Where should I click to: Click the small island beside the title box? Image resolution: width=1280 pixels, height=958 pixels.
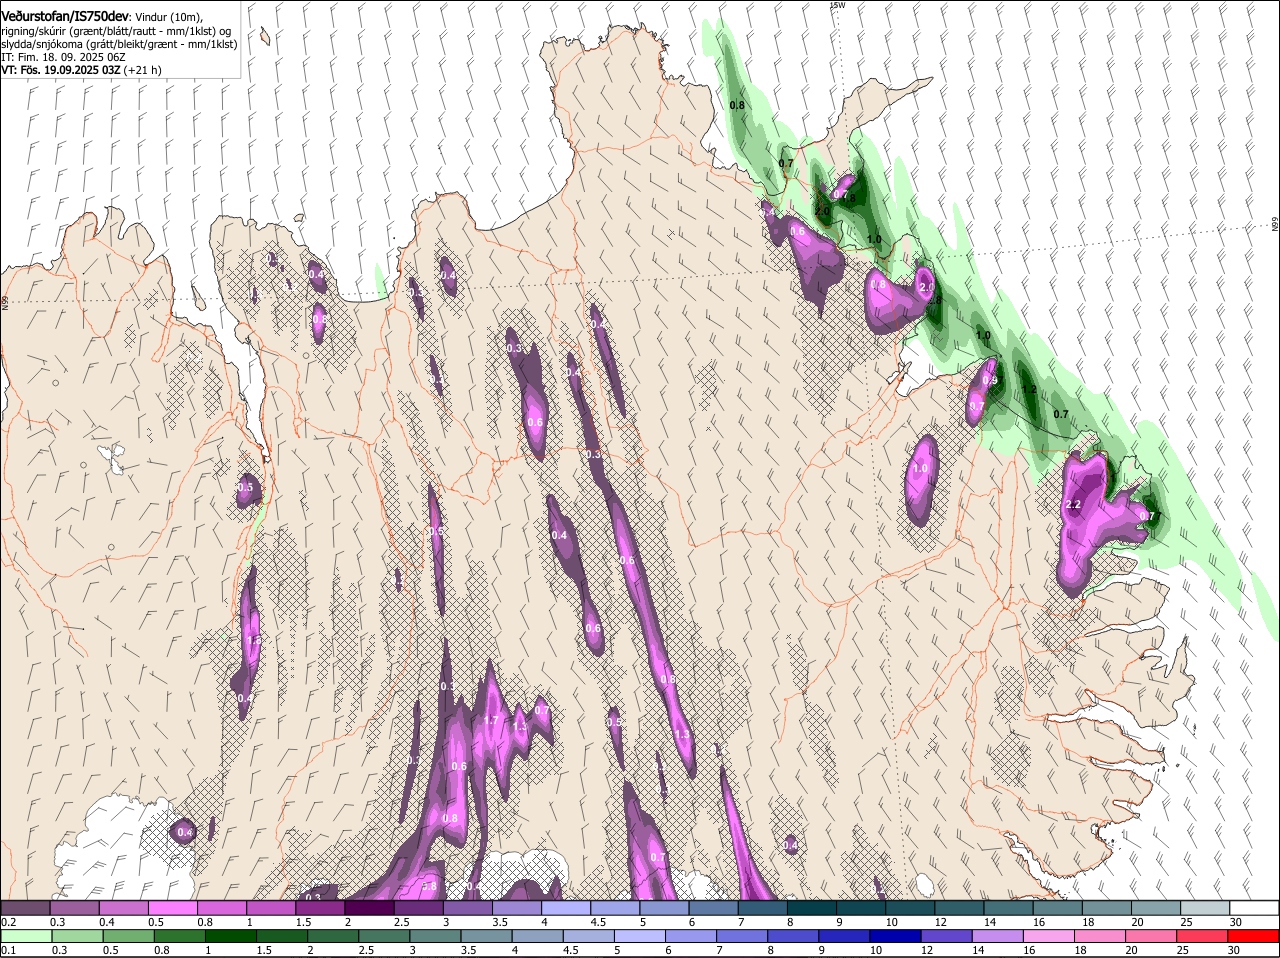coord(265,36)
